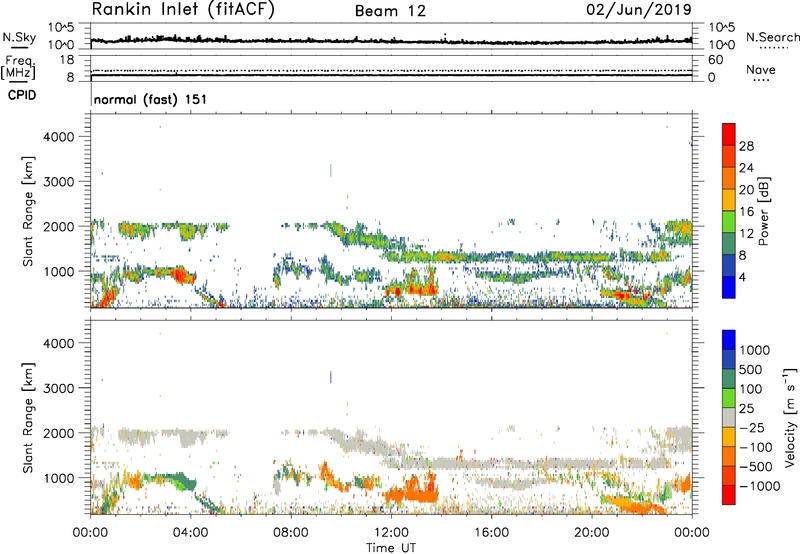
Task: Click the '16' power colorbar label
Action: coord(746,212)
